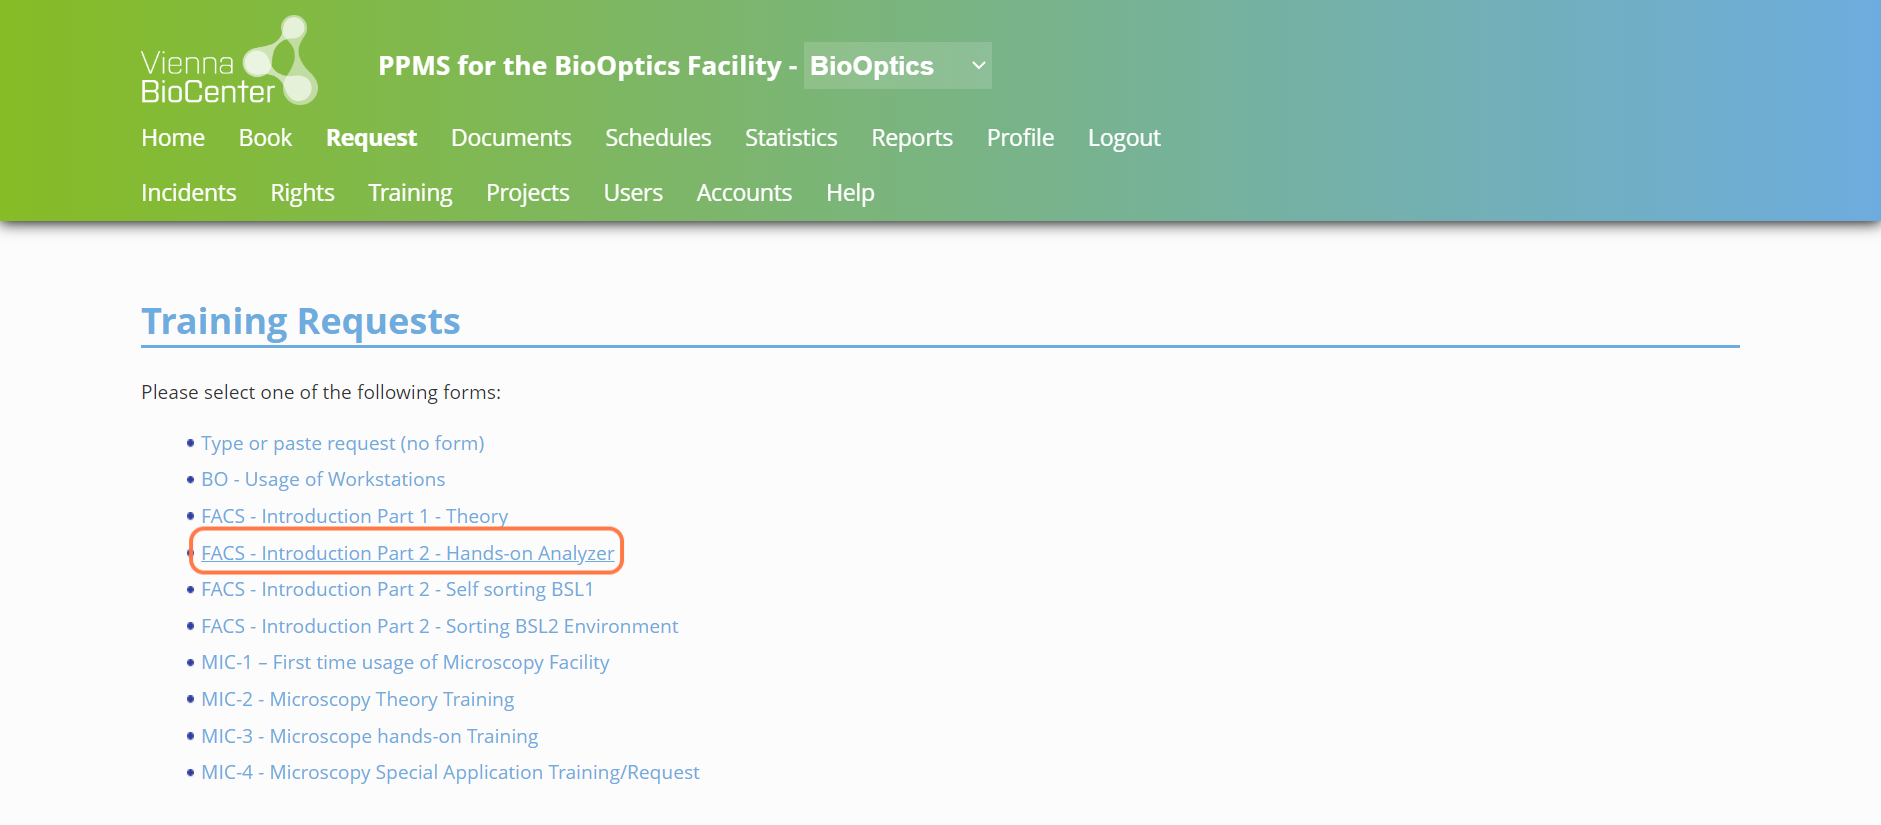Open the Documents menu
Screen dimensions: 1881x825
511,138
